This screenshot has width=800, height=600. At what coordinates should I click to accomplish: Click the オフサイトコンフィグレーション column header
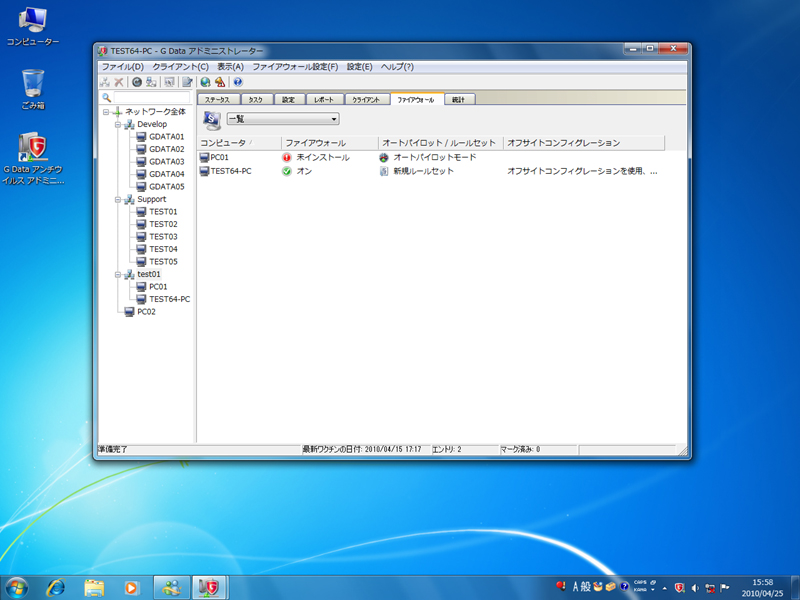click(564, 143)
